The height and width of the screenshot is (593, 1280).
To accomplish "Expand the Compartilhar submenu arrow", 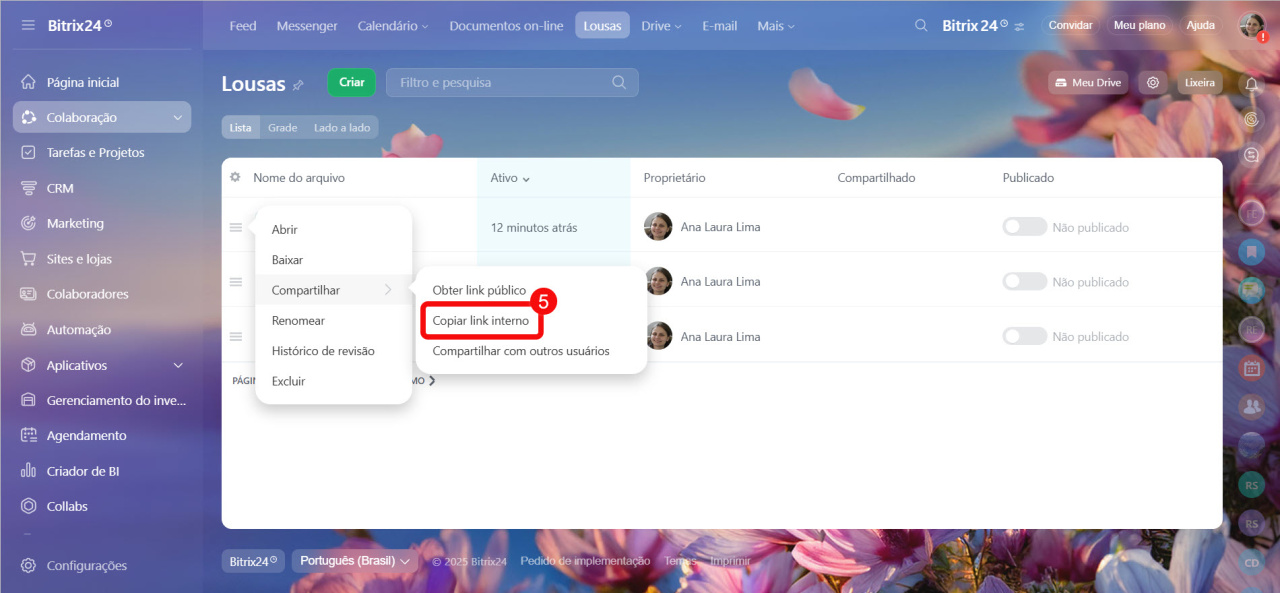I will point(388,290).
